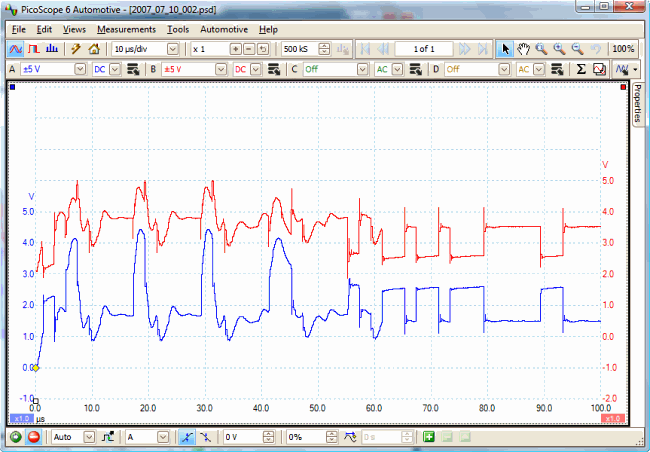Decrease horizontal zoom factor with minus button
Screen dimensions: 650x452
click(x=249, y=49)
